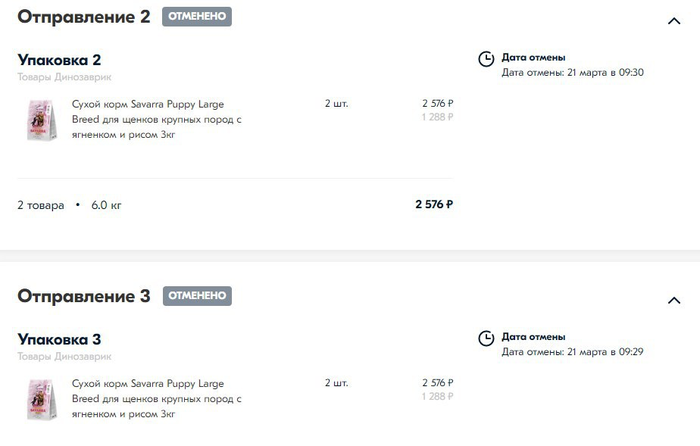Click the 6.0 кг weight label
This screenshot has width=700, height=446.
click(x=106, y=205)
